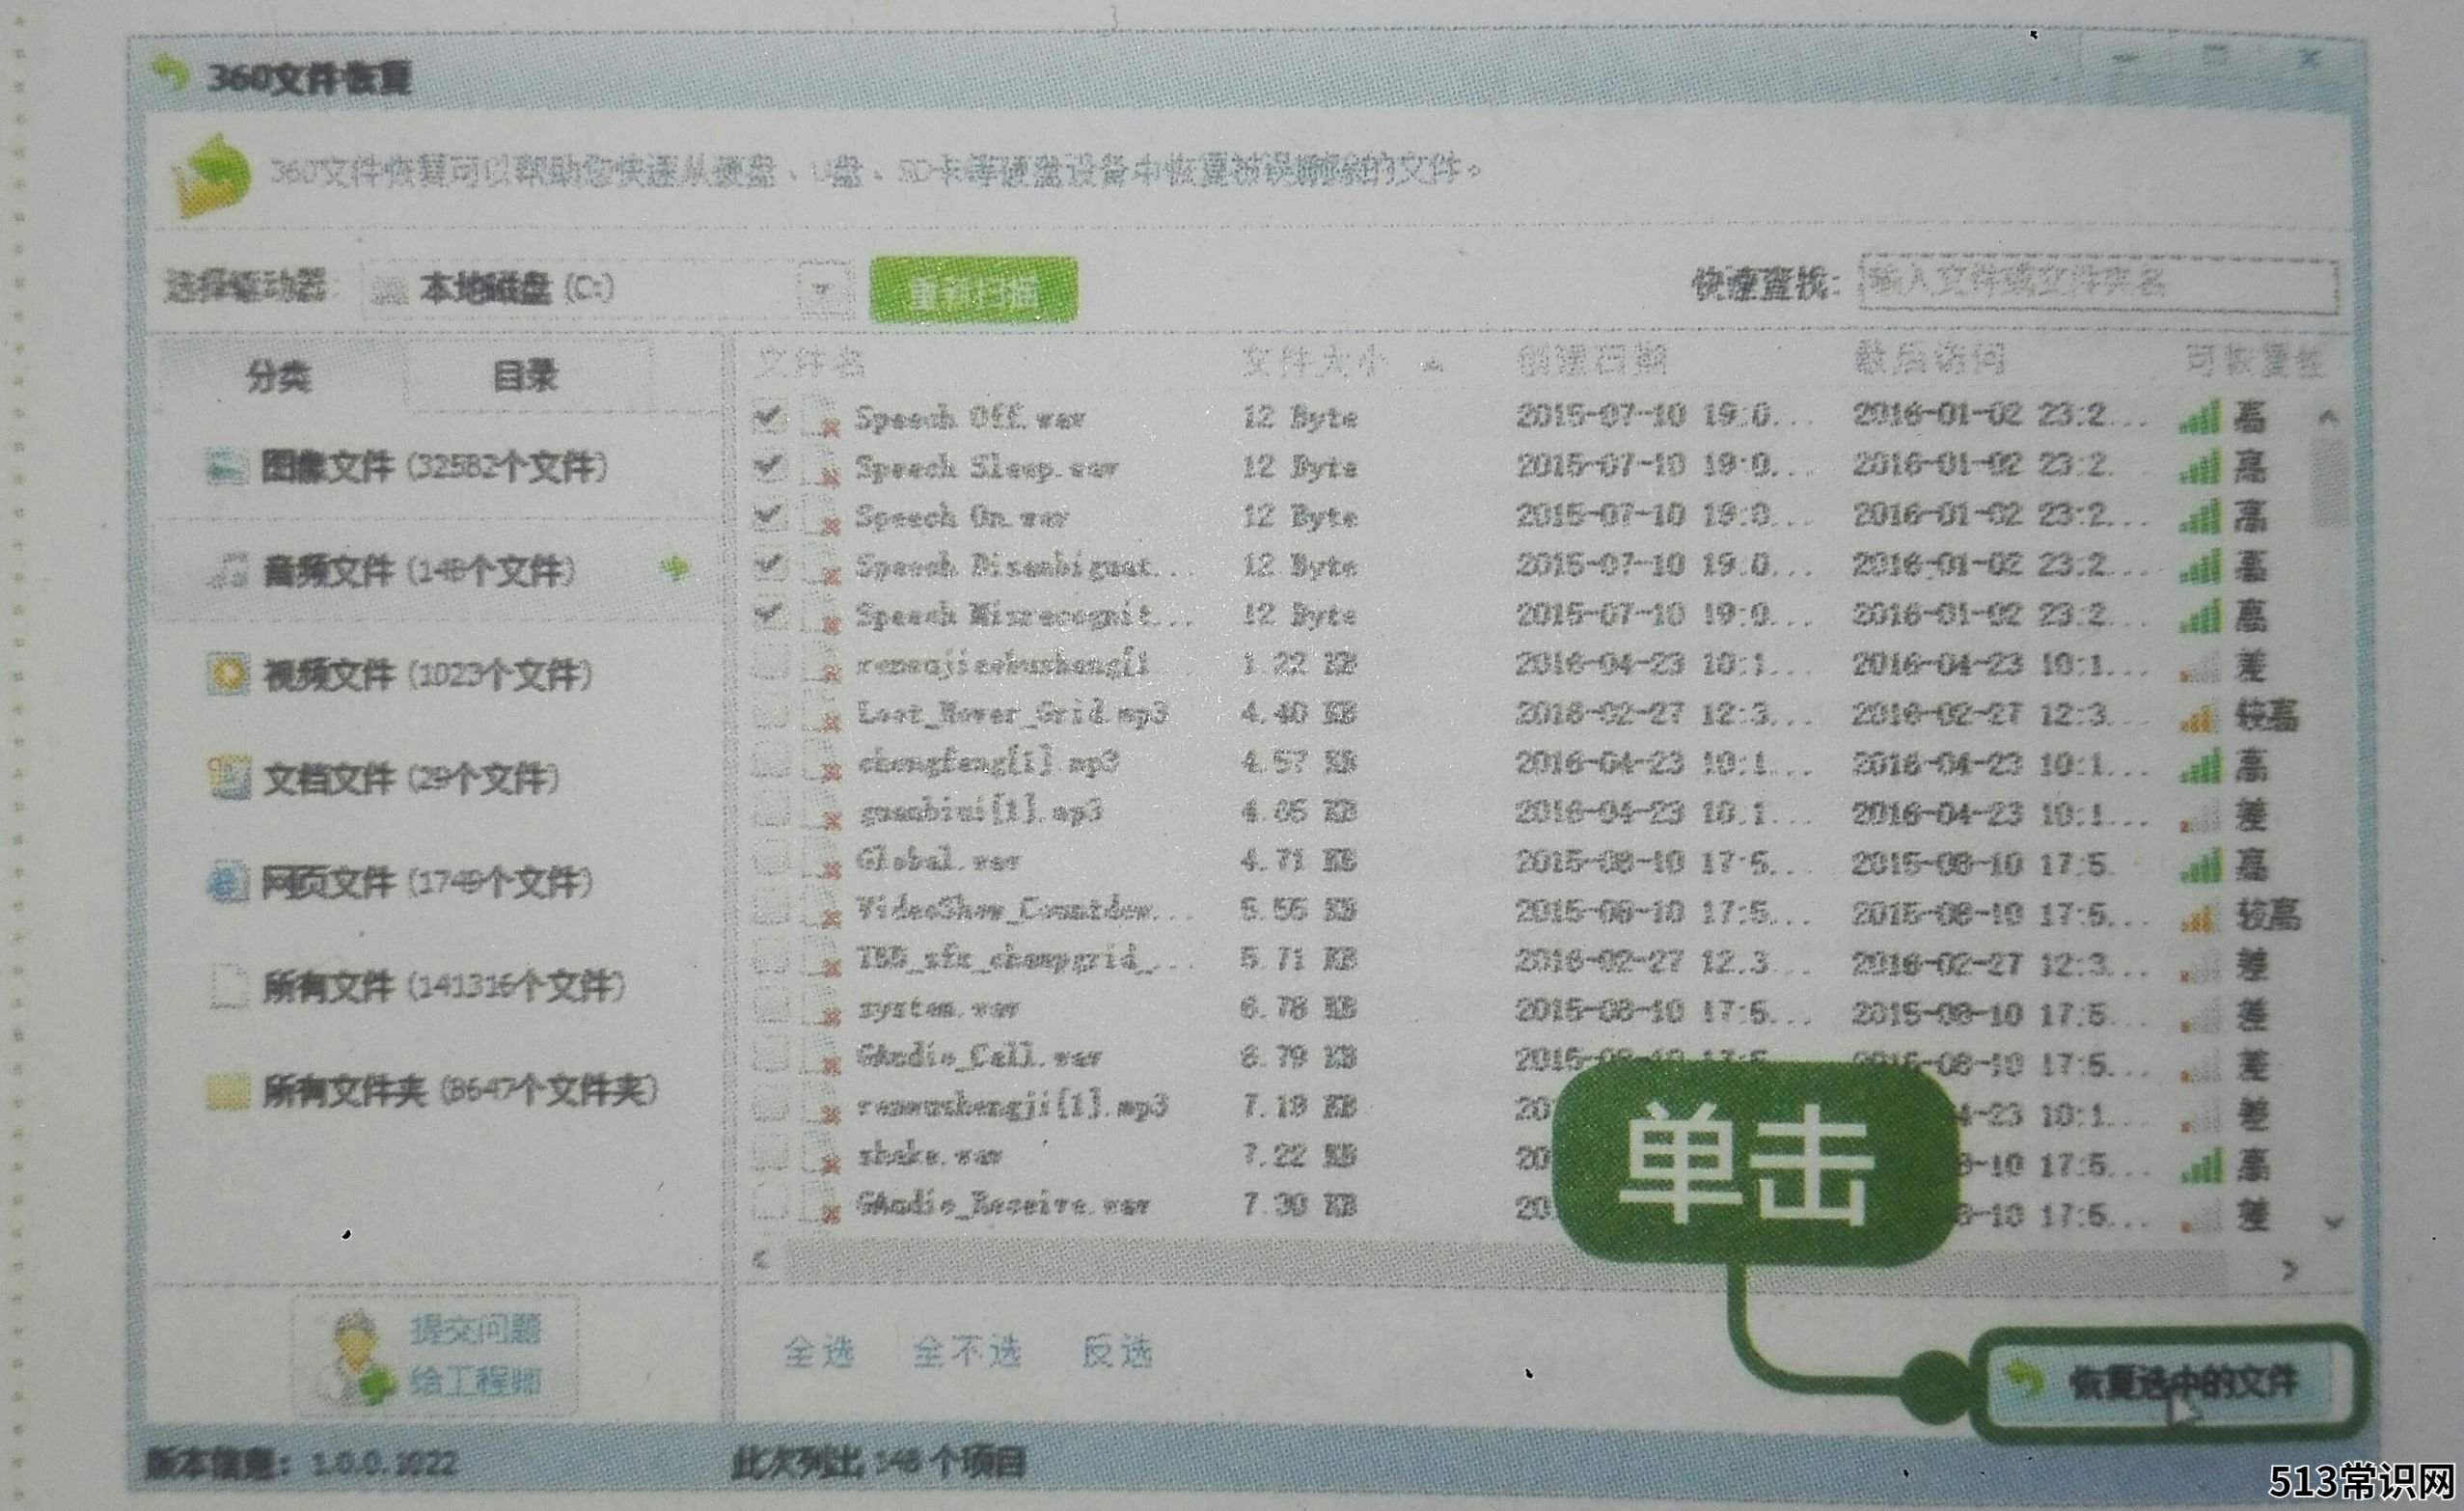The width and height of the screenshot is (2464, 1511).
Task: Uncheck the Speech Disambiguat... checkbox
Action: coord(769,565)
